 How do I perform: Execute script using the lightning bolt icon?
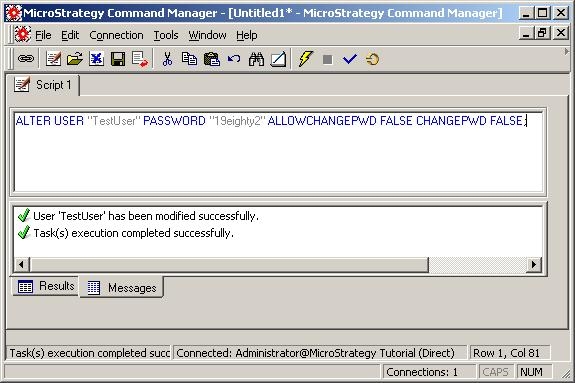[x=306, y=59]
